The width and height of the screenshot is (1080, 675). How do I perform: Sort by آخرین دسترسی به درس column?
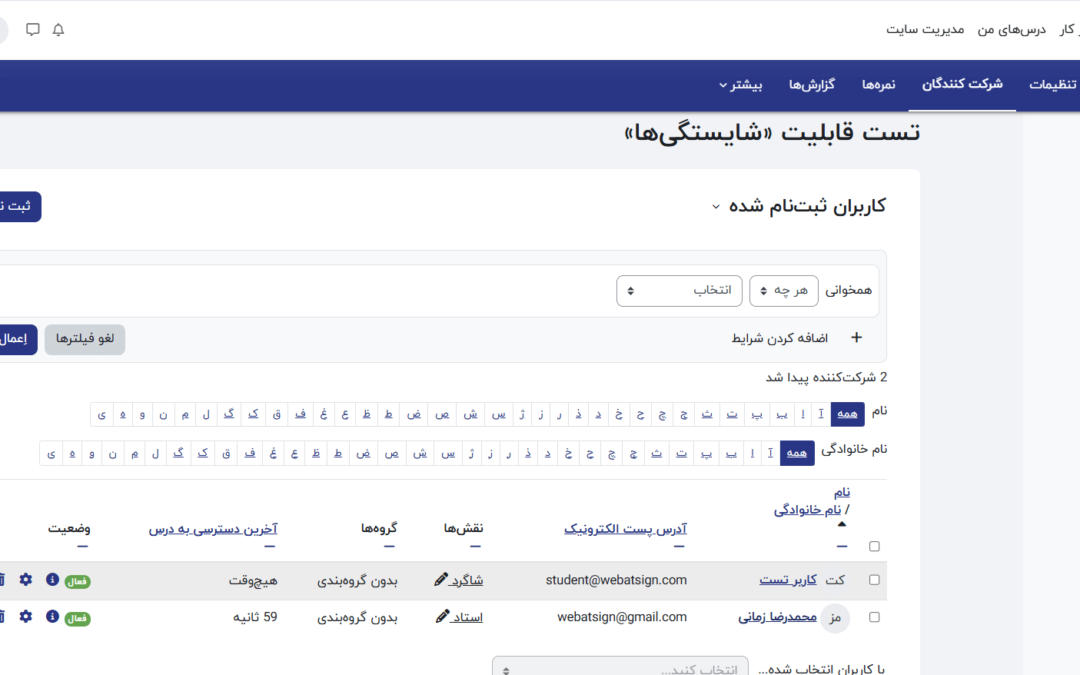(x=213, y=528)
